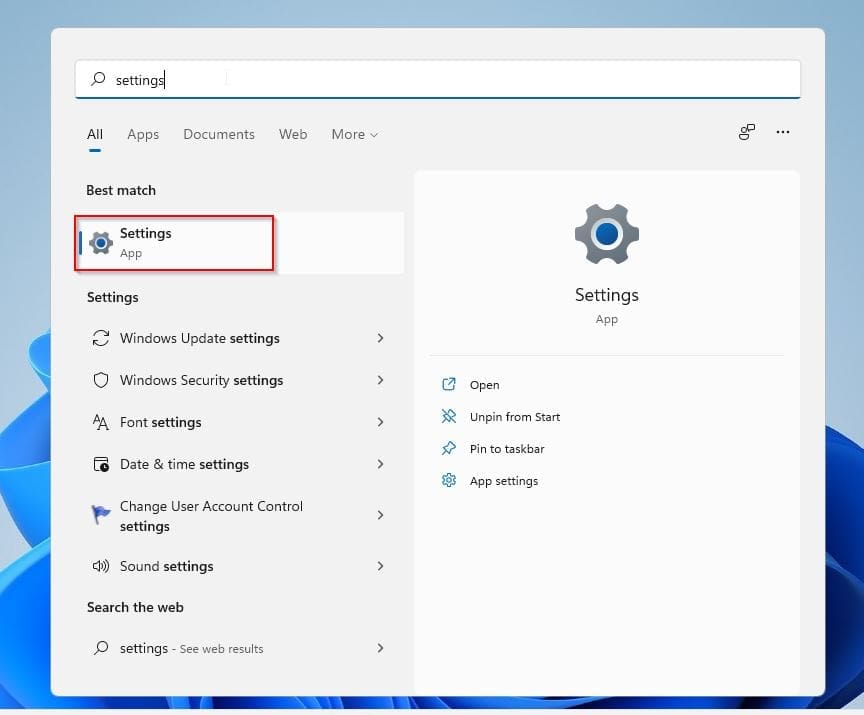864x715 pixels.
Task: Click the large Settings gear in preview pane
Action: point(606,235)
